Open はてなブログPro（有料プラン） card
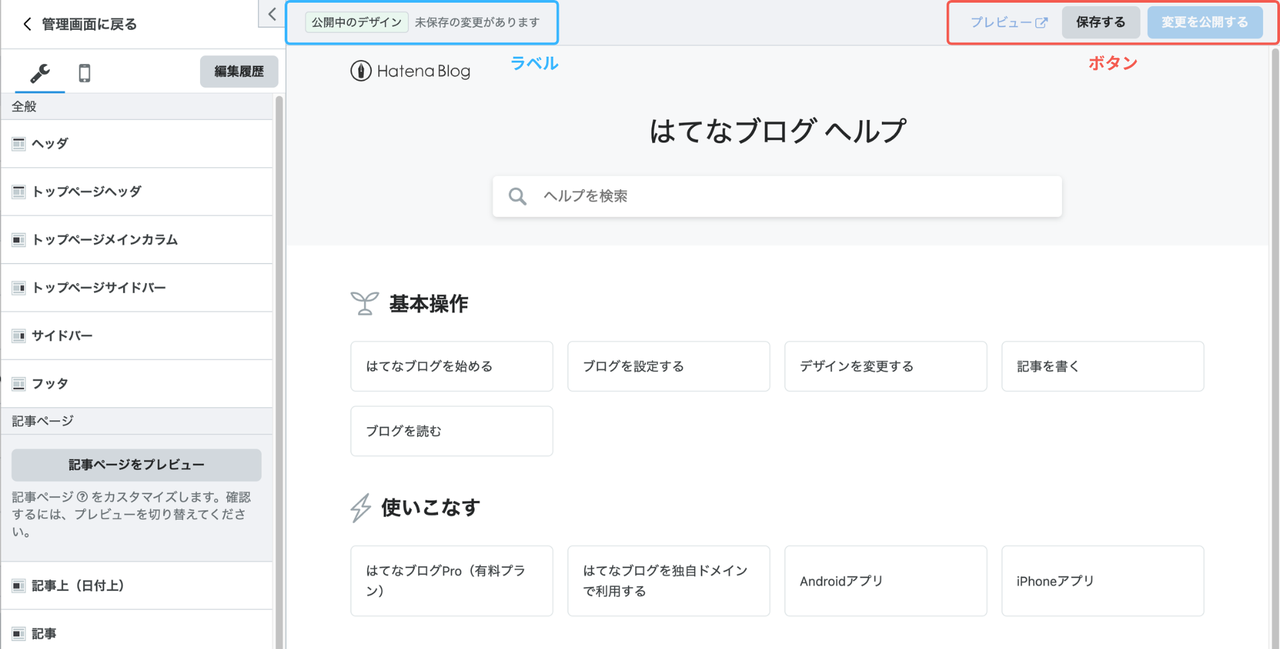1280x649 pixels. click(452, 581)
